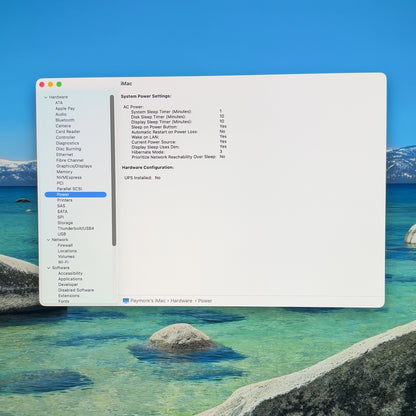Open Applications under Software

point(70,279)
